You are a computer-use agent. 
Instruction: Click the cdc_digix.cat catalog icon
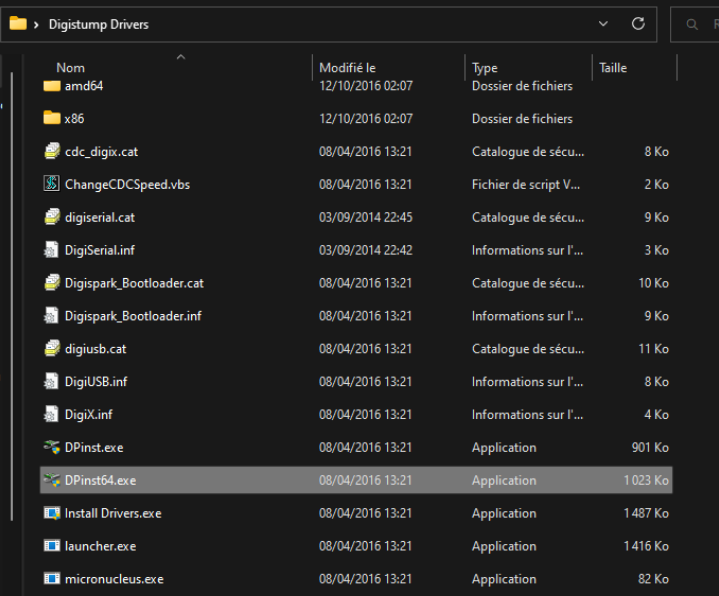(52, 152)
